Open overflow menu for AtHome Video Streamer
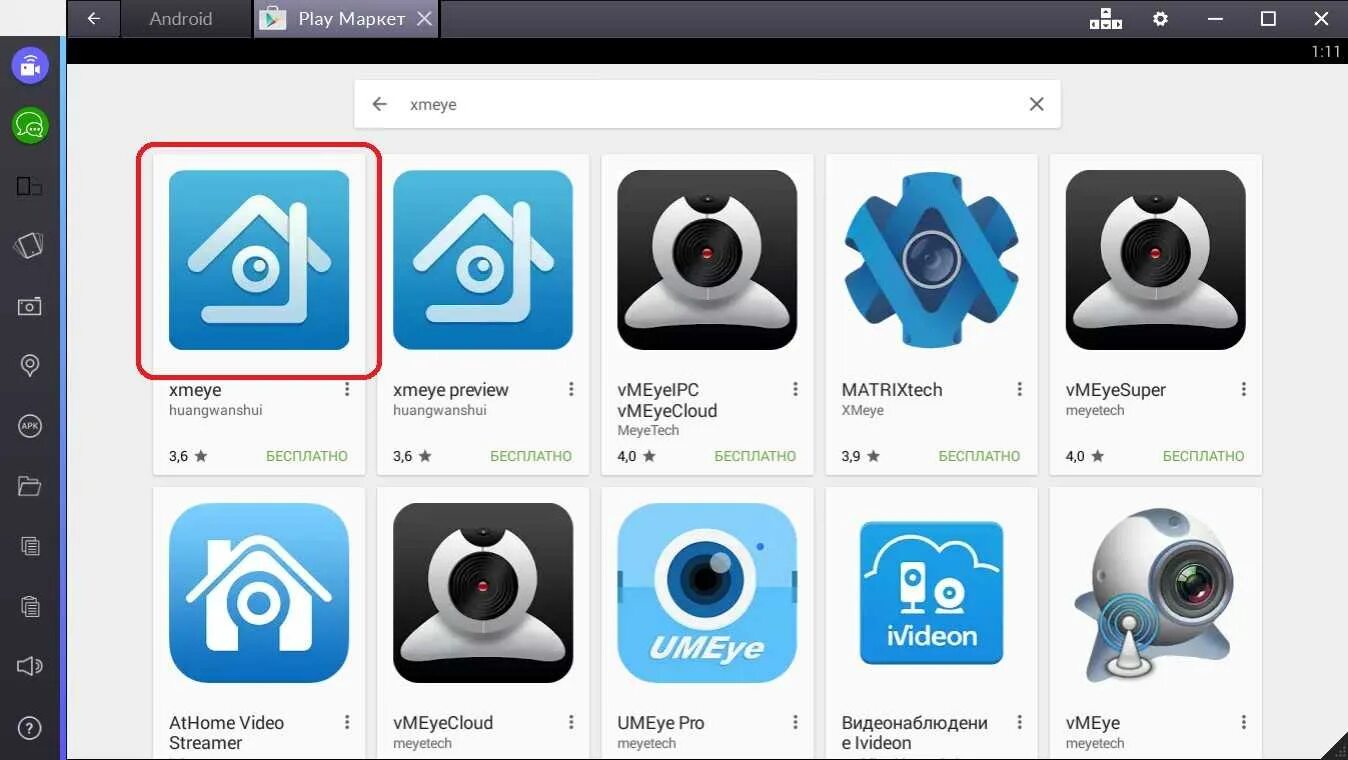Viewport: 1348px width, 760px height. coord(347,722)
